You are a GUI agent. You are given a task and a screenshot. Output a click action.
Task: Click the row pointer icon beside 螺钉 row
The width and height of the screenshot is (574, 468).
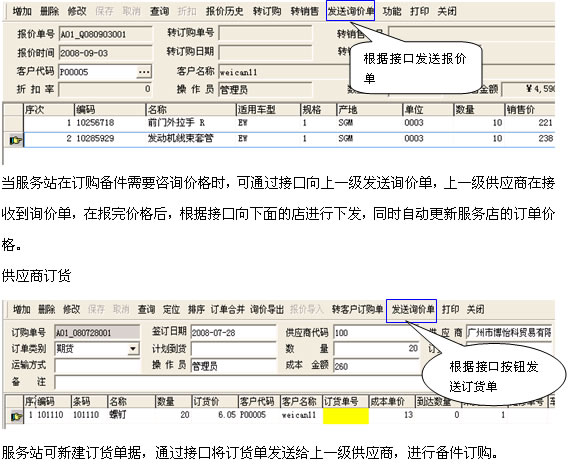tap(16, 416)
